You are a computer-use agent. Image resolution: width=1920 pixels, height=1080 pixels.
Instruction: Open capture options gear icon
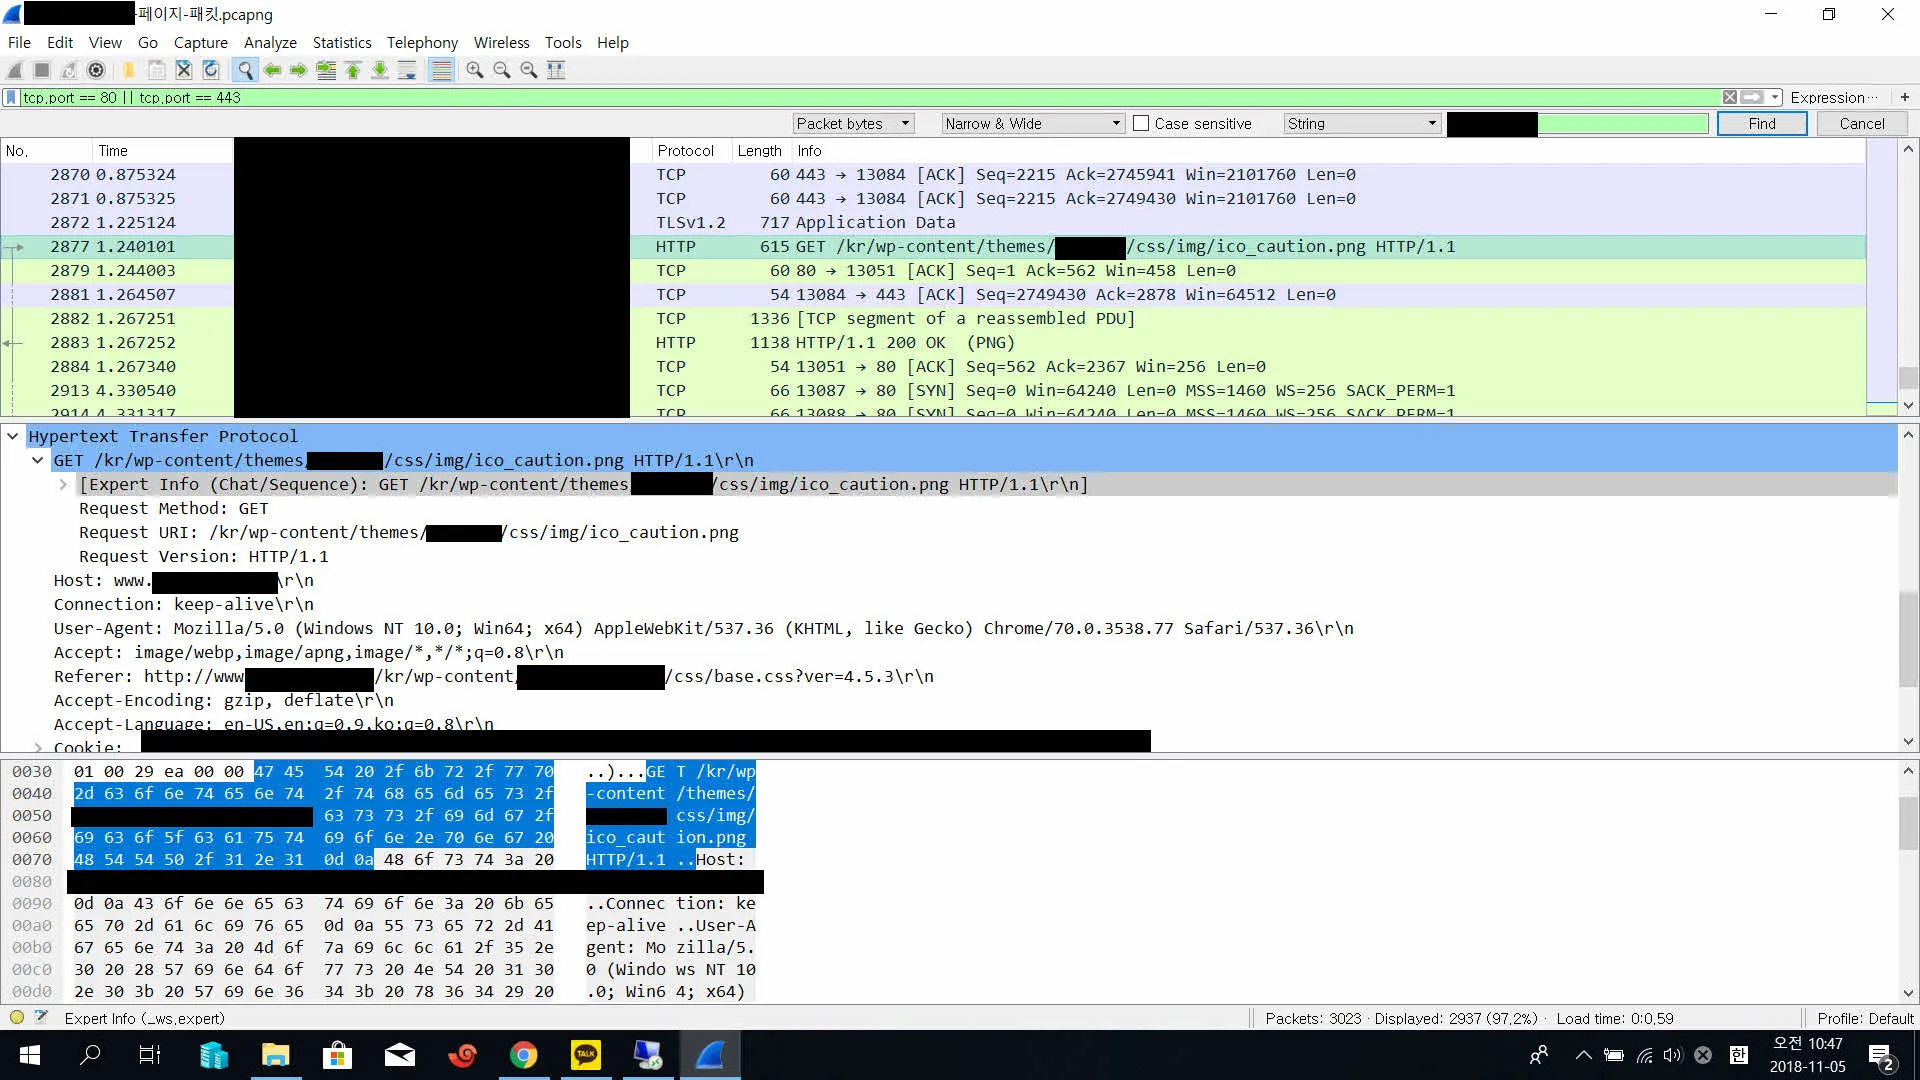coord(96,70)
